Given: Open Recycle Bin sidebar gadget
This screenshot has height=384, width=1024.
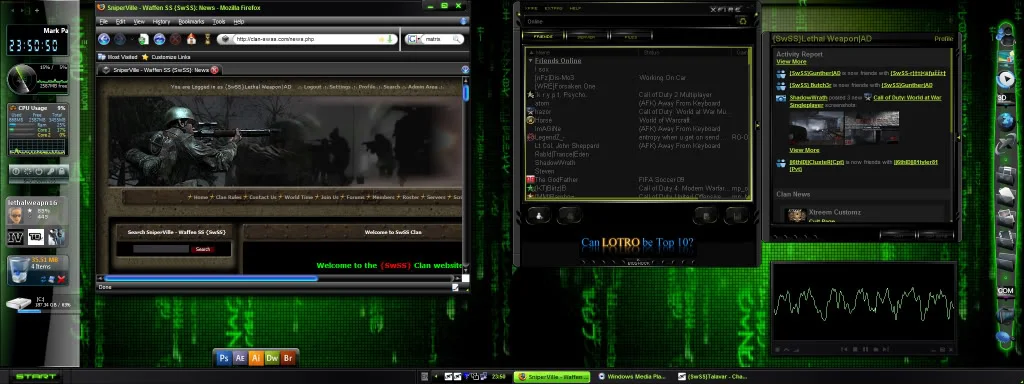Looking at the screenshot, I should 39,270.
